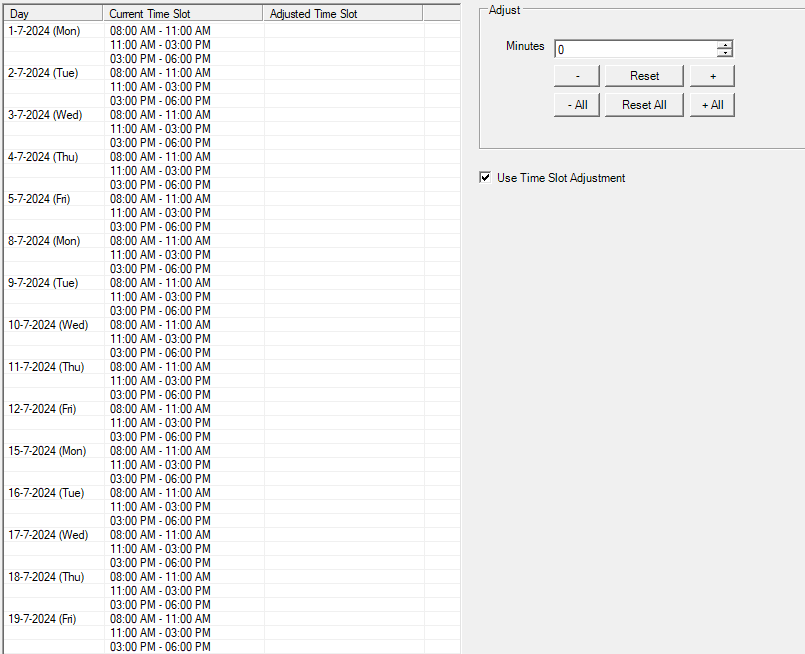Click the "Day" column header
805x654 pixels.
coord(53,13)
